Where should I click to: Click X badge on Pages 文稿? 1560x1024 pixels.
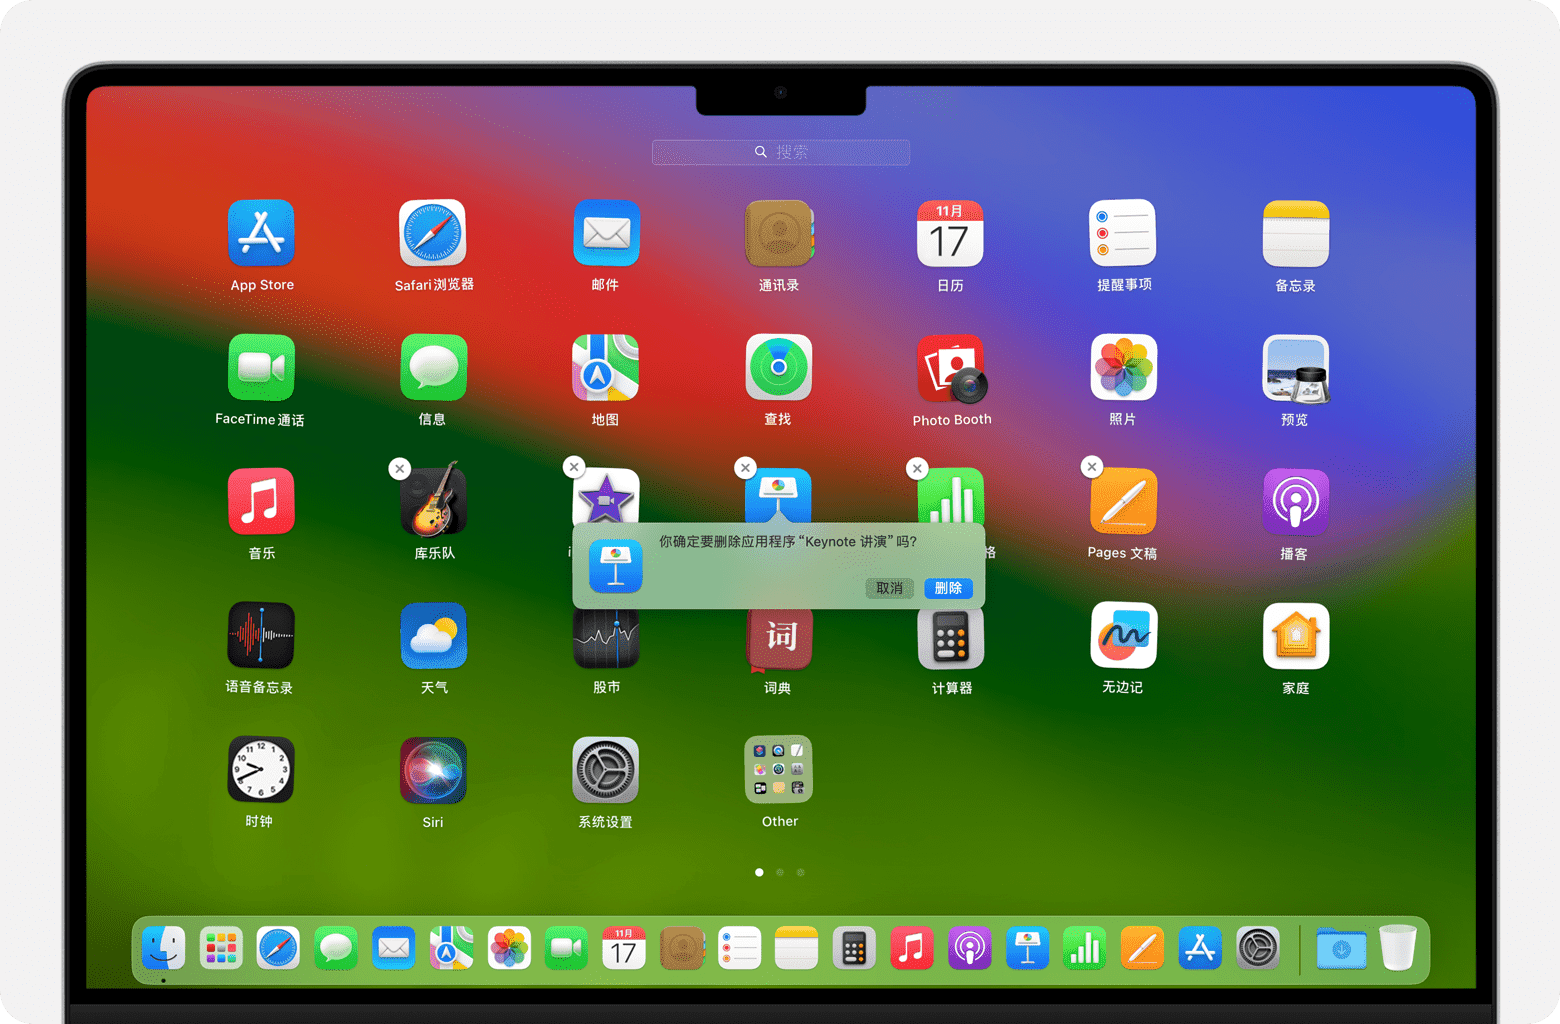(x=1092, y=466)
